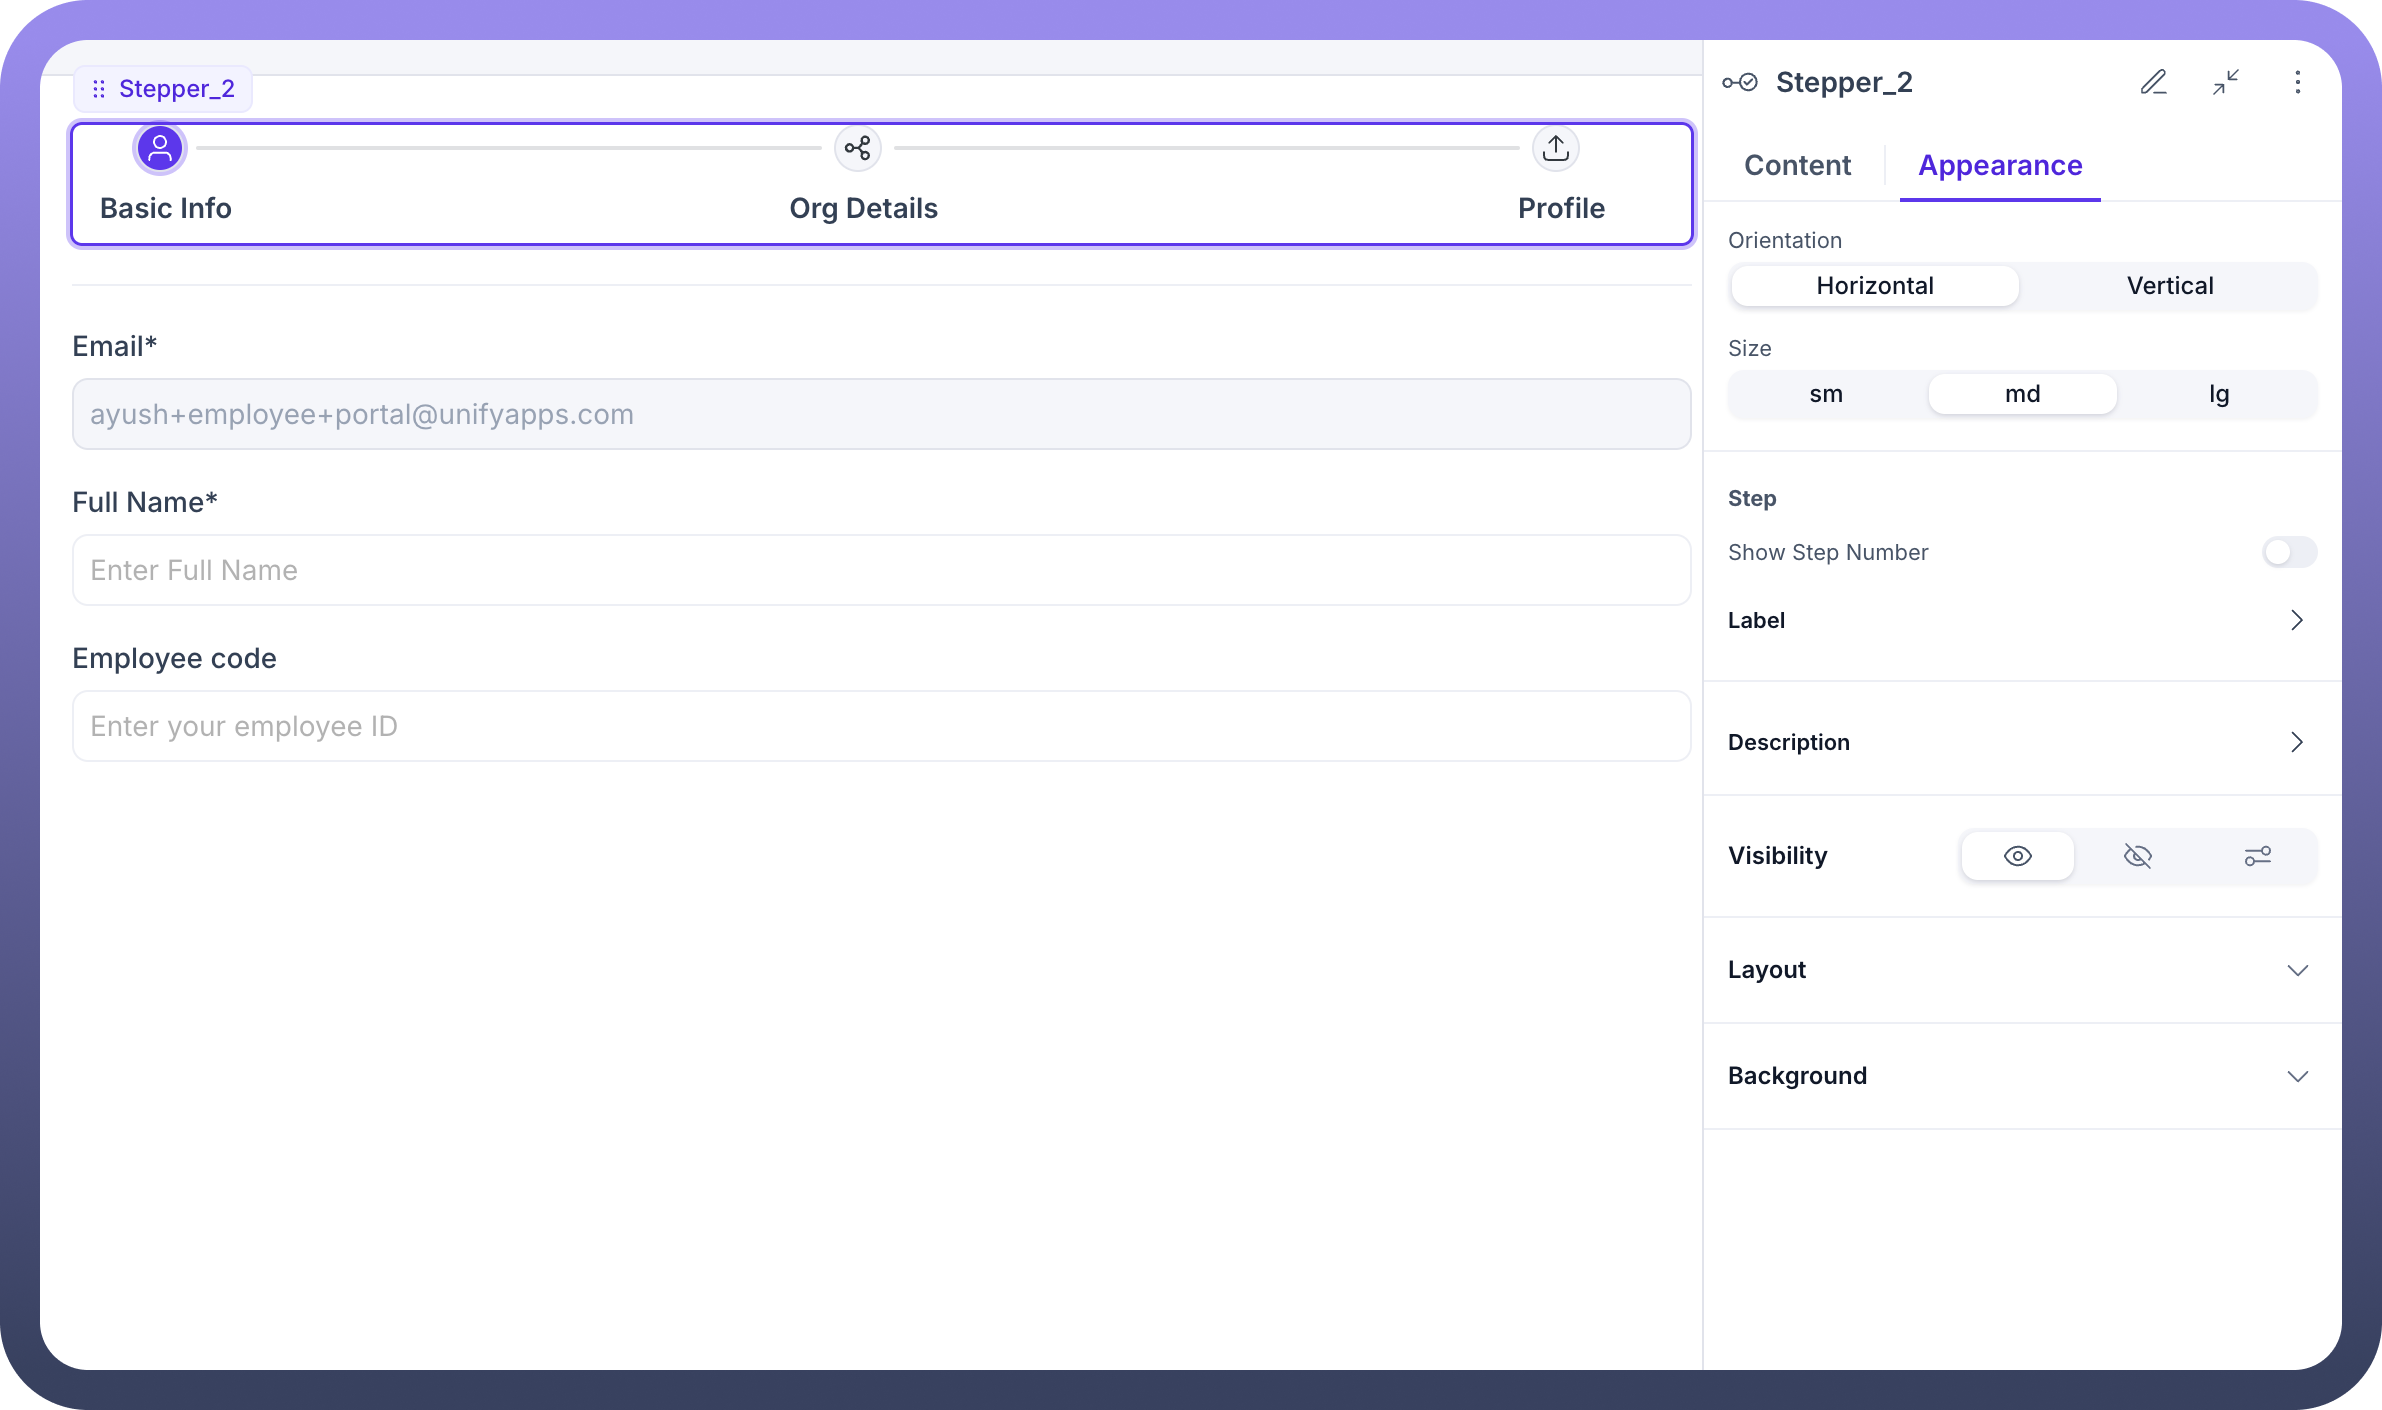This screenshot has height=1410, width=2382.
Task: Set visibility to visible eye icon
Action: (2017, 856)
